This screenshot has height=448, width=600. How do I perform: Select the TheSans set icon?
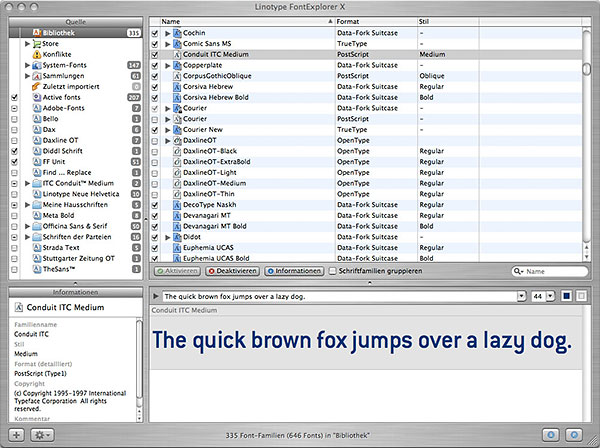point(37,269)
